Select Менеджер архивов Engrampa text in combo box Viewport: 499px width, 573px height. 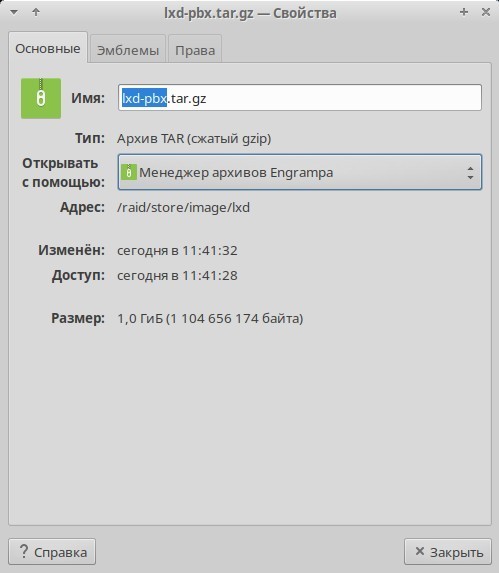[x=236, y=172]
